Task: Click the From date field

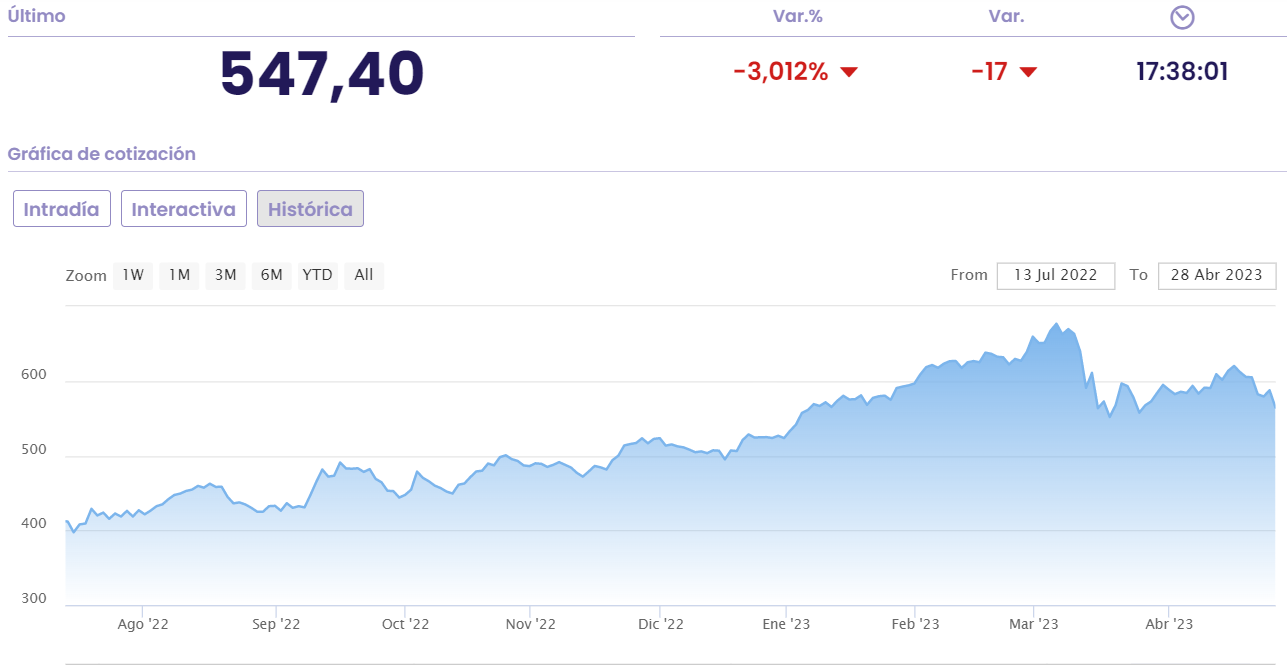Action: (1055, 275)
